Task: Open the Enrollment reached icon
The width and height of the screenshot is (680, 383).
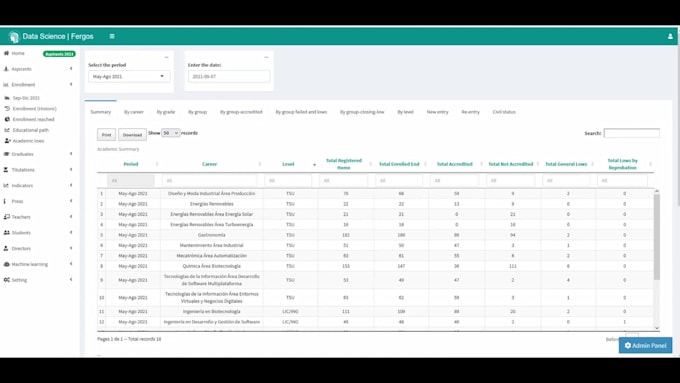Action: [x=7, y=119]
